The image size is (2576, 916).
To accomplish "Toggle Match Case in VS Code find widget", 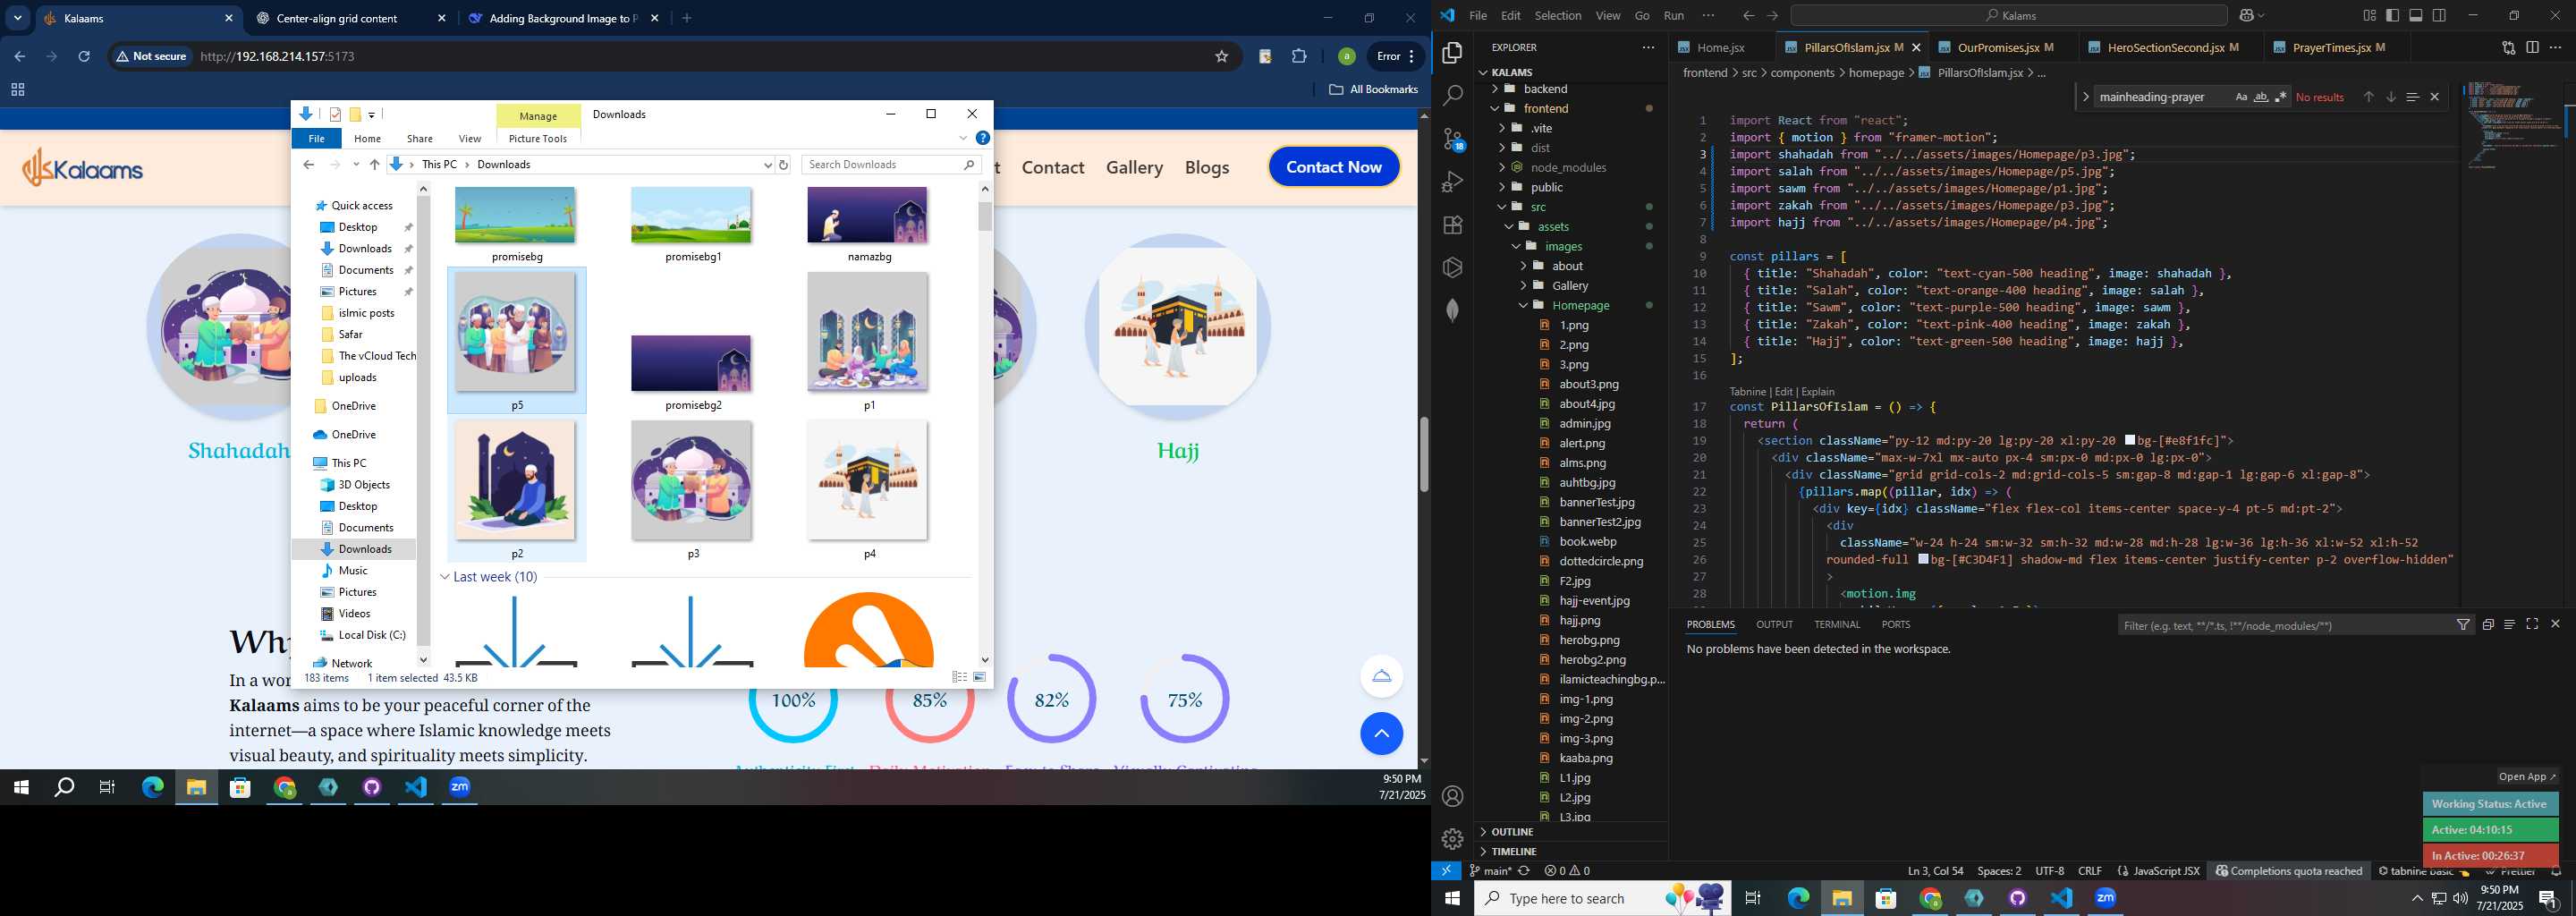I will point(2241,97).
